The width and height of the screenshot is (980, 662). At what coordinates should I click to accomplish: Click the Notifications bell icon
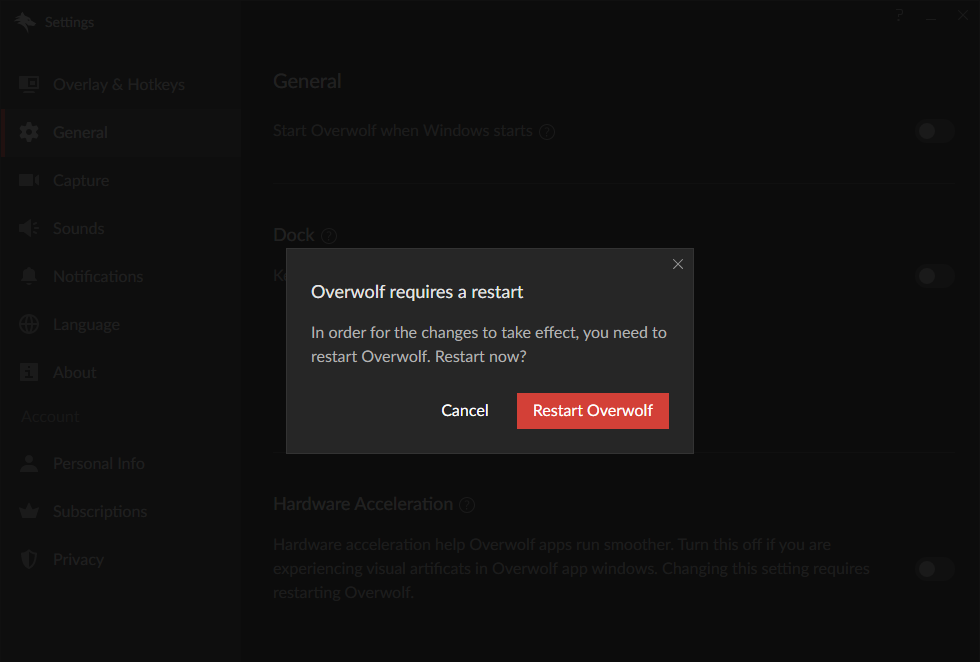(29, 276)
